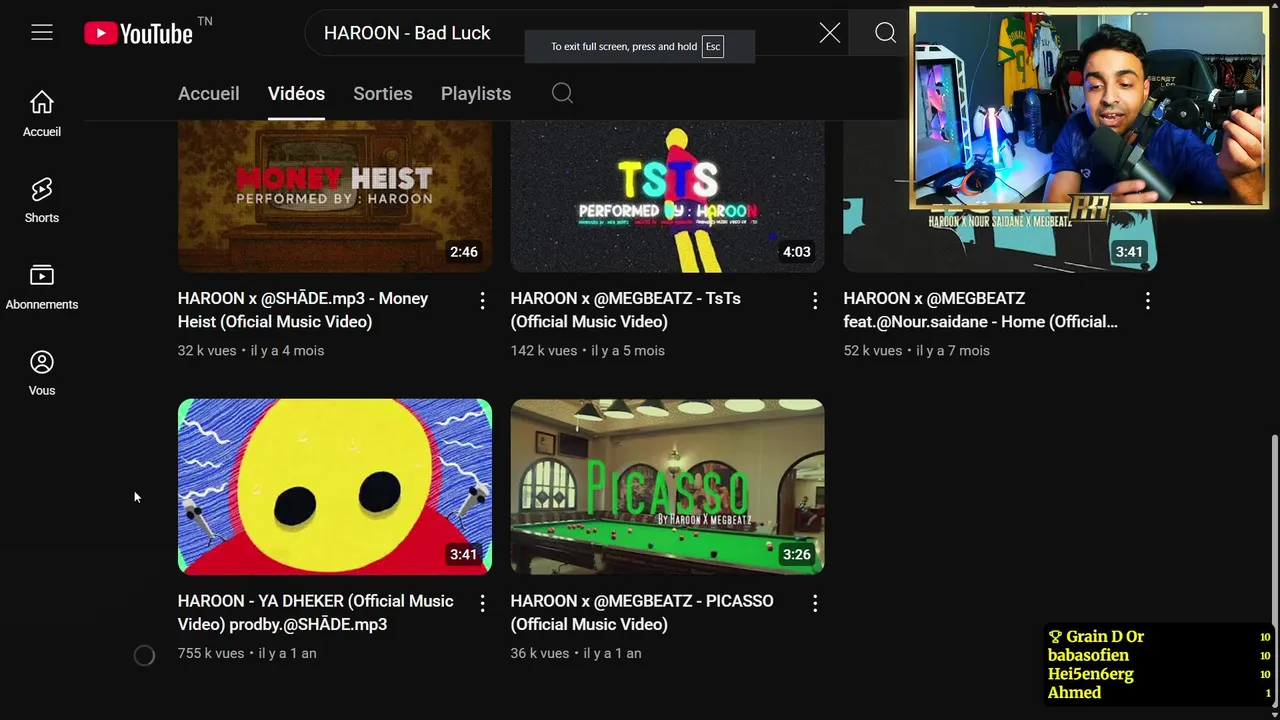
Task: Click the 32 k vues metadata text
Action: pyautogui.click(x=207, y=351)
